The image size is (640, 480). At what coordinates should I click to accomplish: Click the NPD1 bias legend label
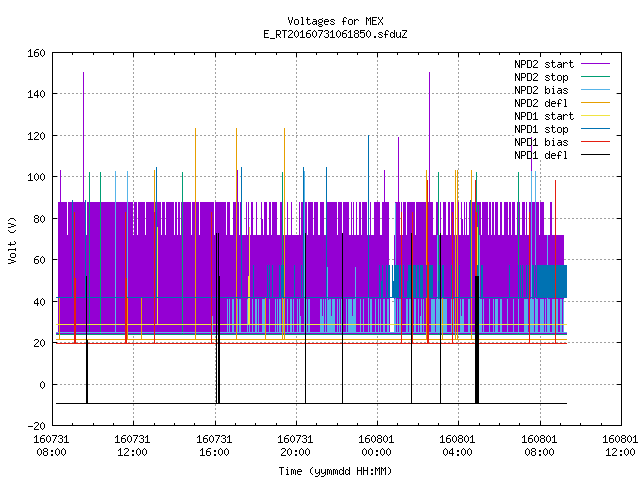pyautogui.click(x=541, y=142)
